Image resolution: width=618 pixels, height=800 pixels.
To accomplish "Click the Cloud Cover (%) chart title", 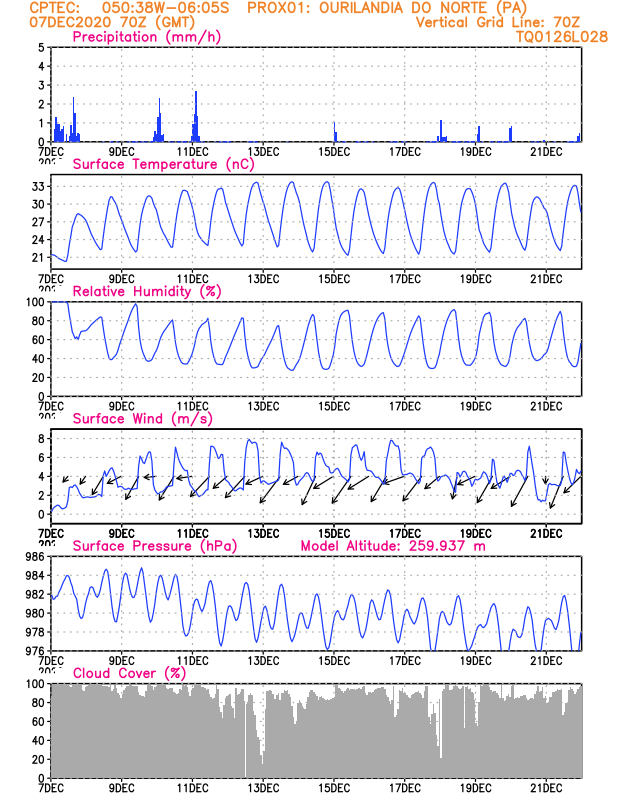I will click(x=129, y=673).
